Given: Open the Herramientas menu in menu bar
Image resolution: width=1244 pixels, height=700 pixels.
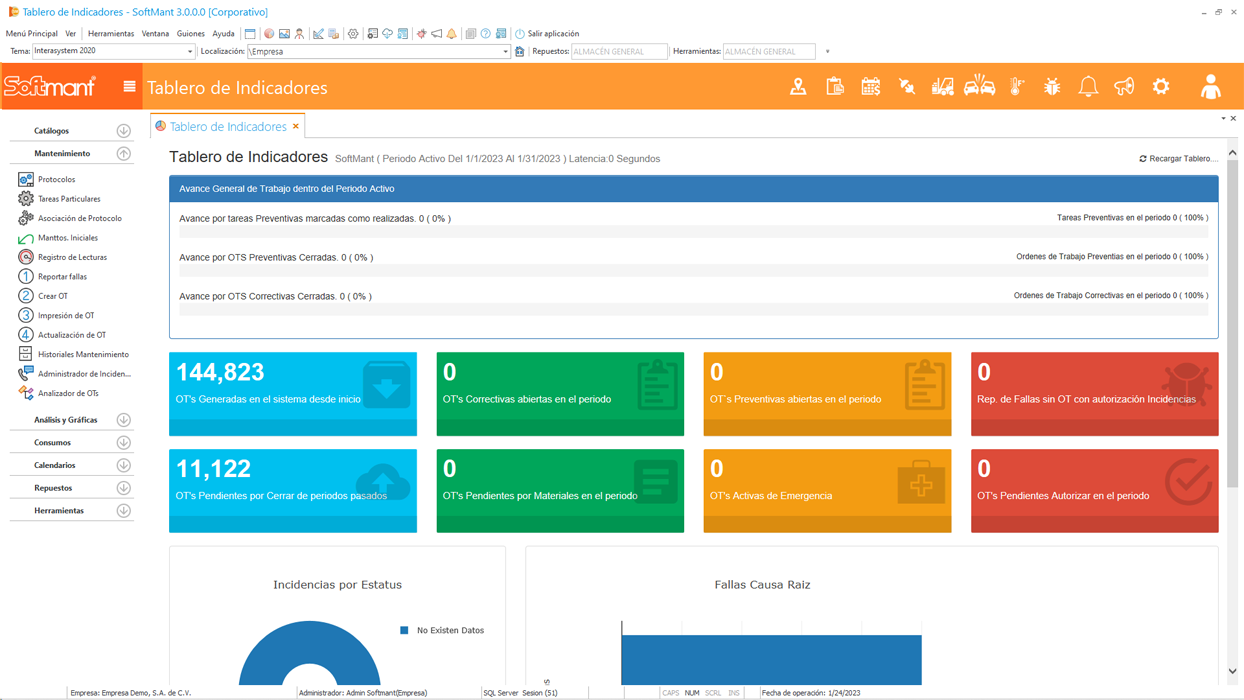Looking at the screenshot, I should coord(110,34).
